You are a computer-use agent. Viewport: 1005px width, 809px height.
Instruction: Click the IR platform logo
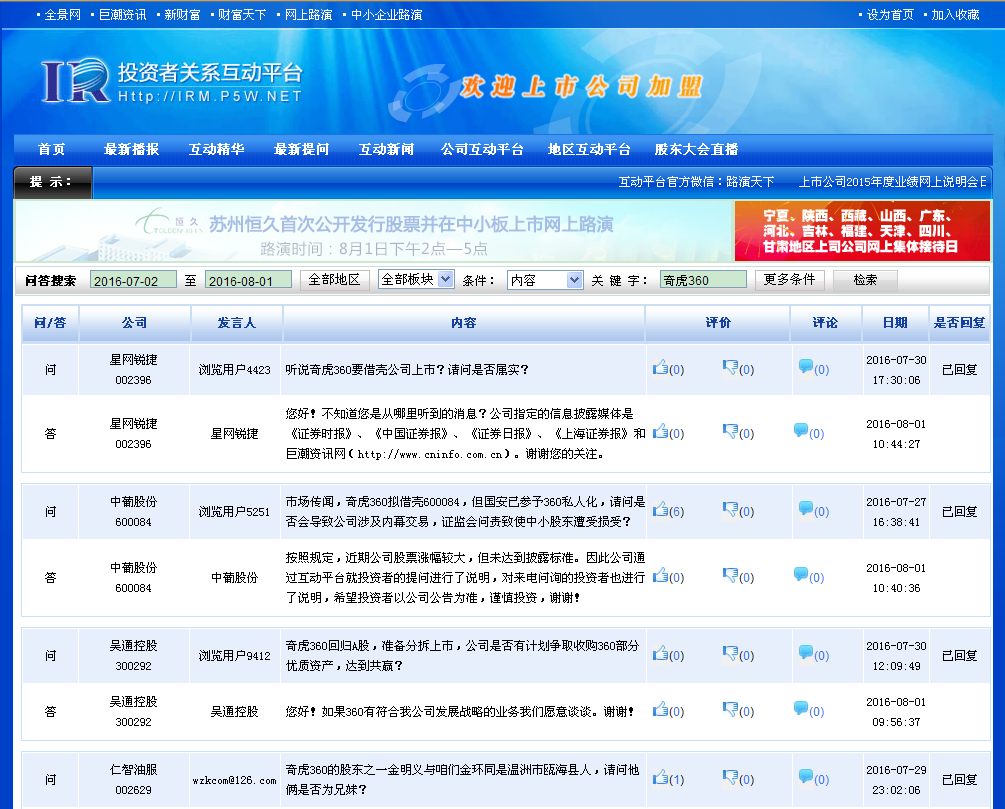coord(76,81)
